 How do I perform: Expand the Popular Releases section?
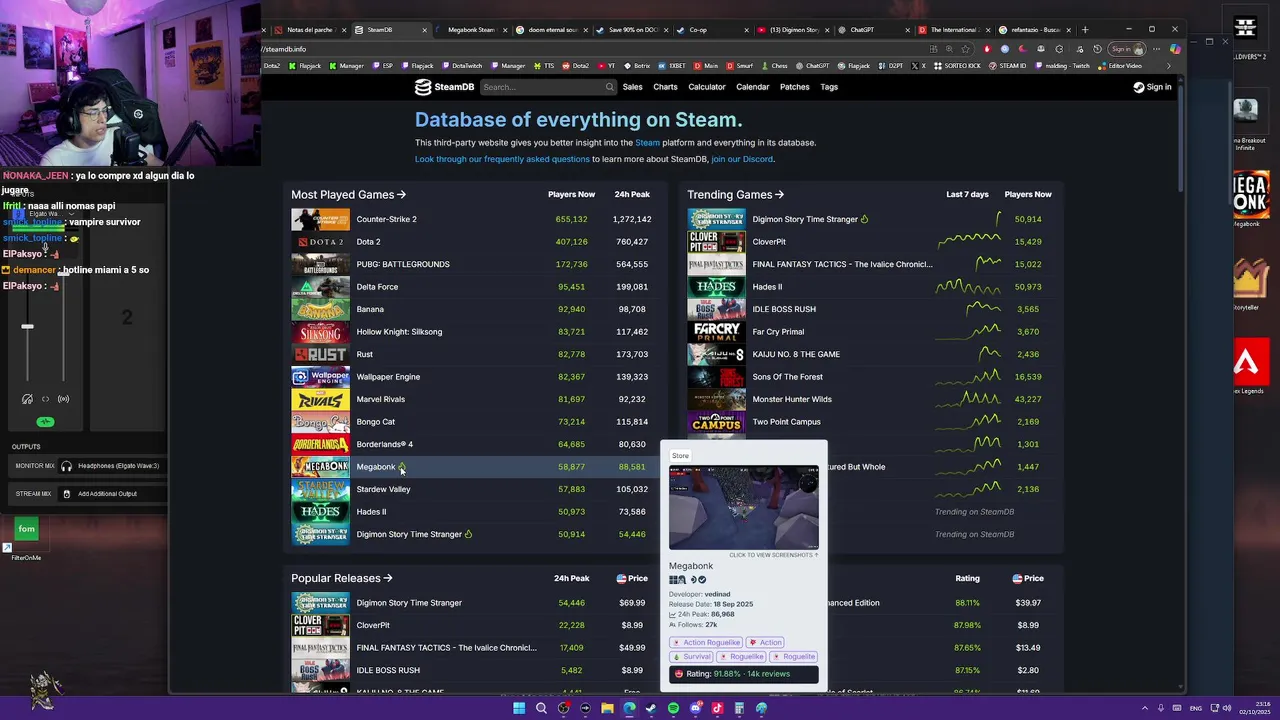[341, 578]
